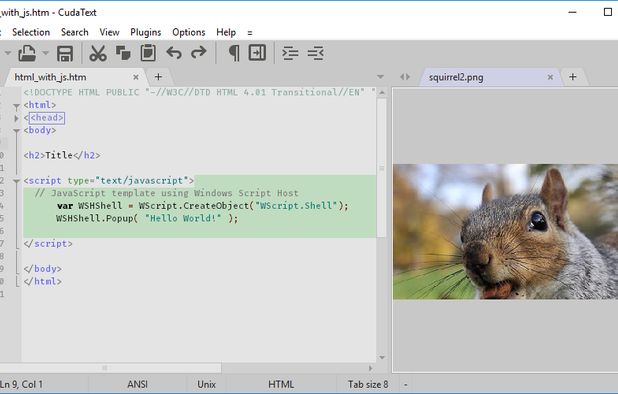The width and height of the screenshot is (618, 394).
Task: Open the Search menu
Action: click(74, 32)
